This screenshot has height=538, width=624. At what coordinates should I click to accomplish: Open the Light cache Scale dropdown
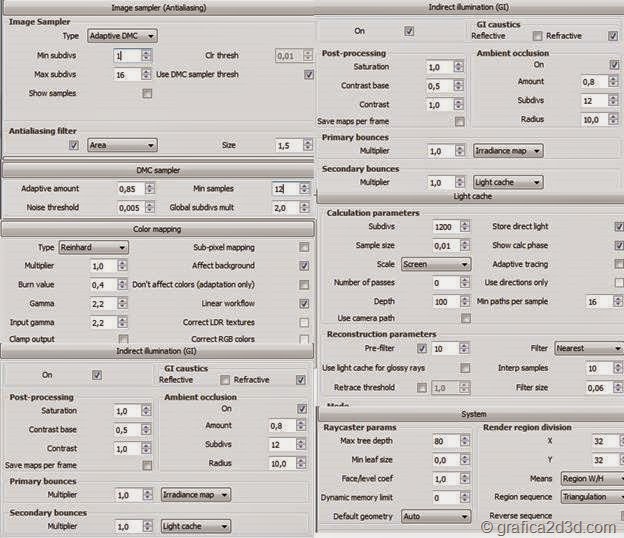tap(435, 264)
